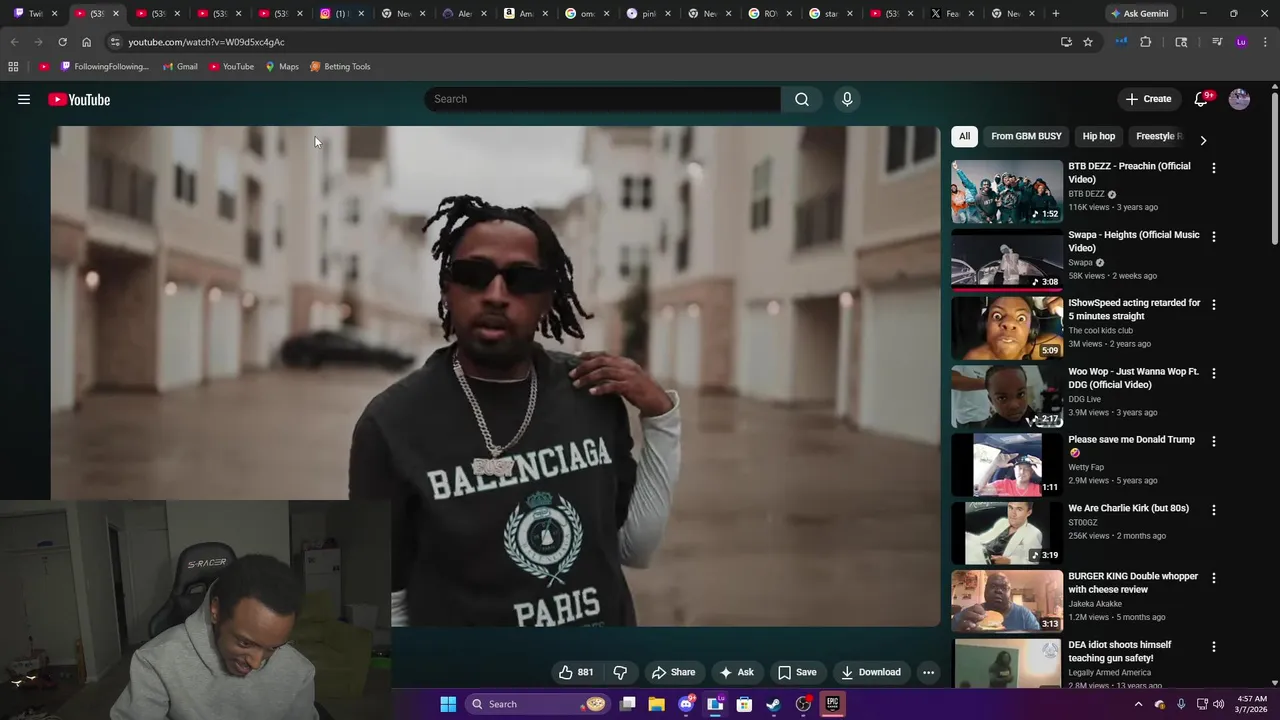Open the YouTube guide hamburger menu
The image size is (1280, 720).
click(x=24, y=99)
